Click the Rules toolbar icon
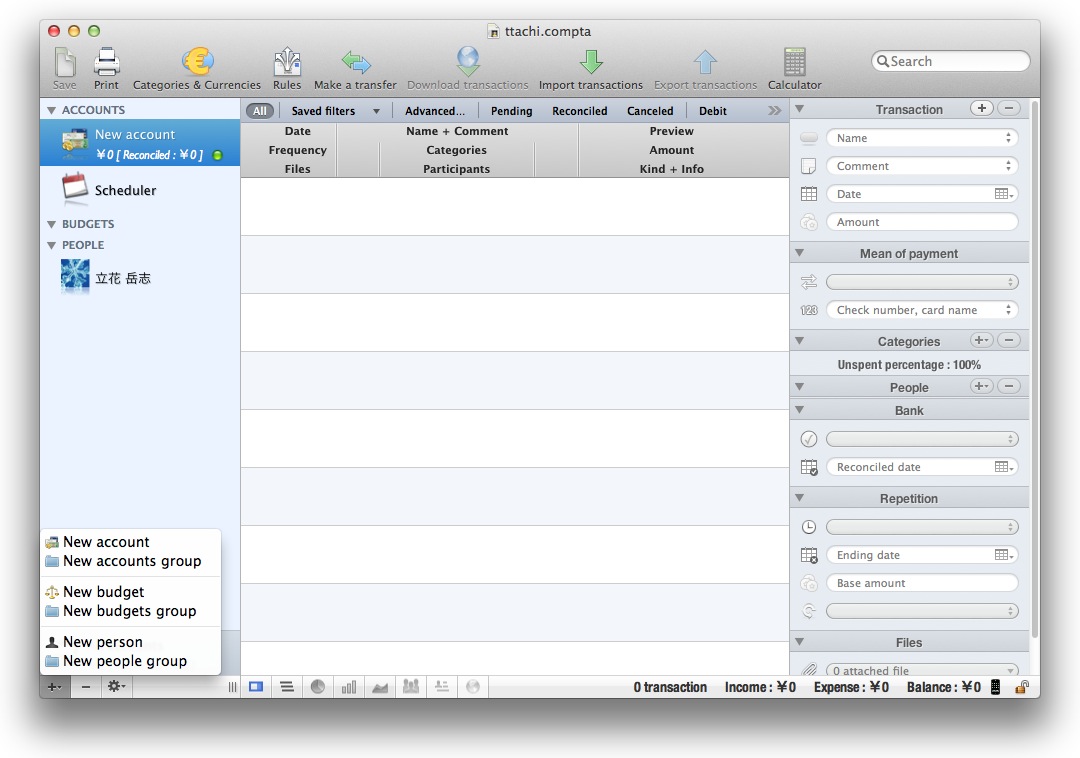This screenshot has height=758, width=1080. pyautogui.click(x=287, y=63)
